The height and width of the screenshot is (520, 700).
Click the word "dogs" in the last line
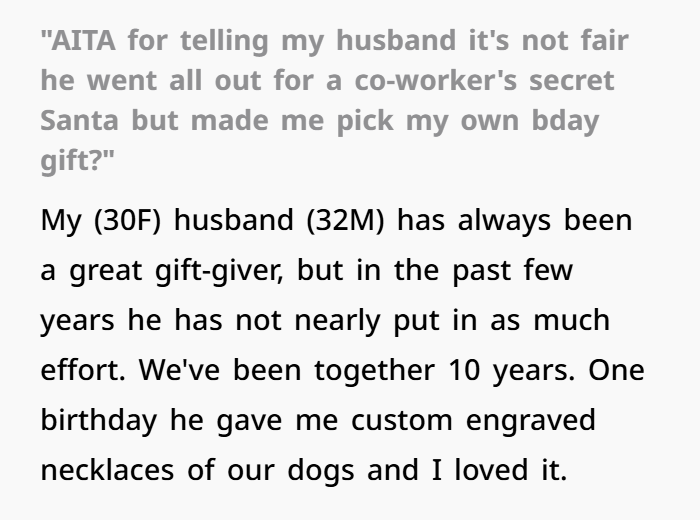tap(321, 471)
